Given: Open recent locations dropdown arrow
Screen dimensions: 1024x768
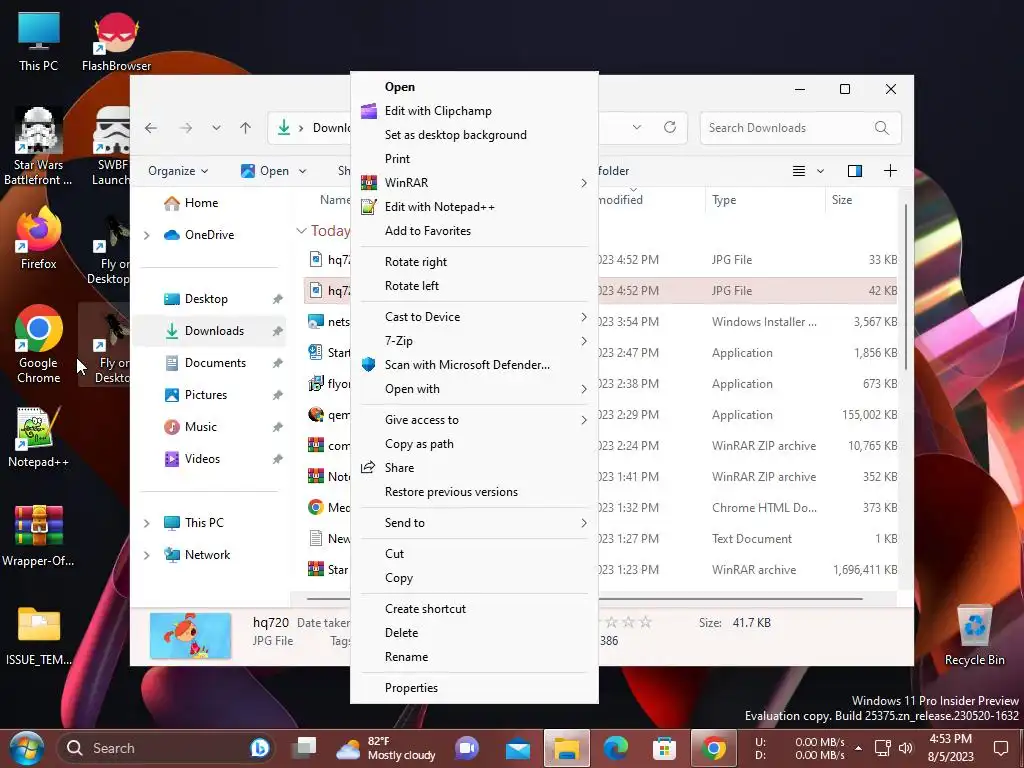Looking at the screenshot, I should click(216, 128).
